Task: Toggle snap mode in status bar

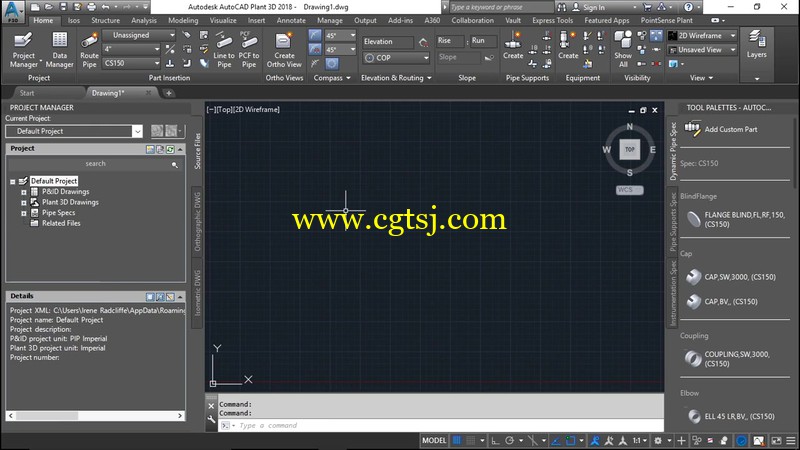Action: (471, 440)
